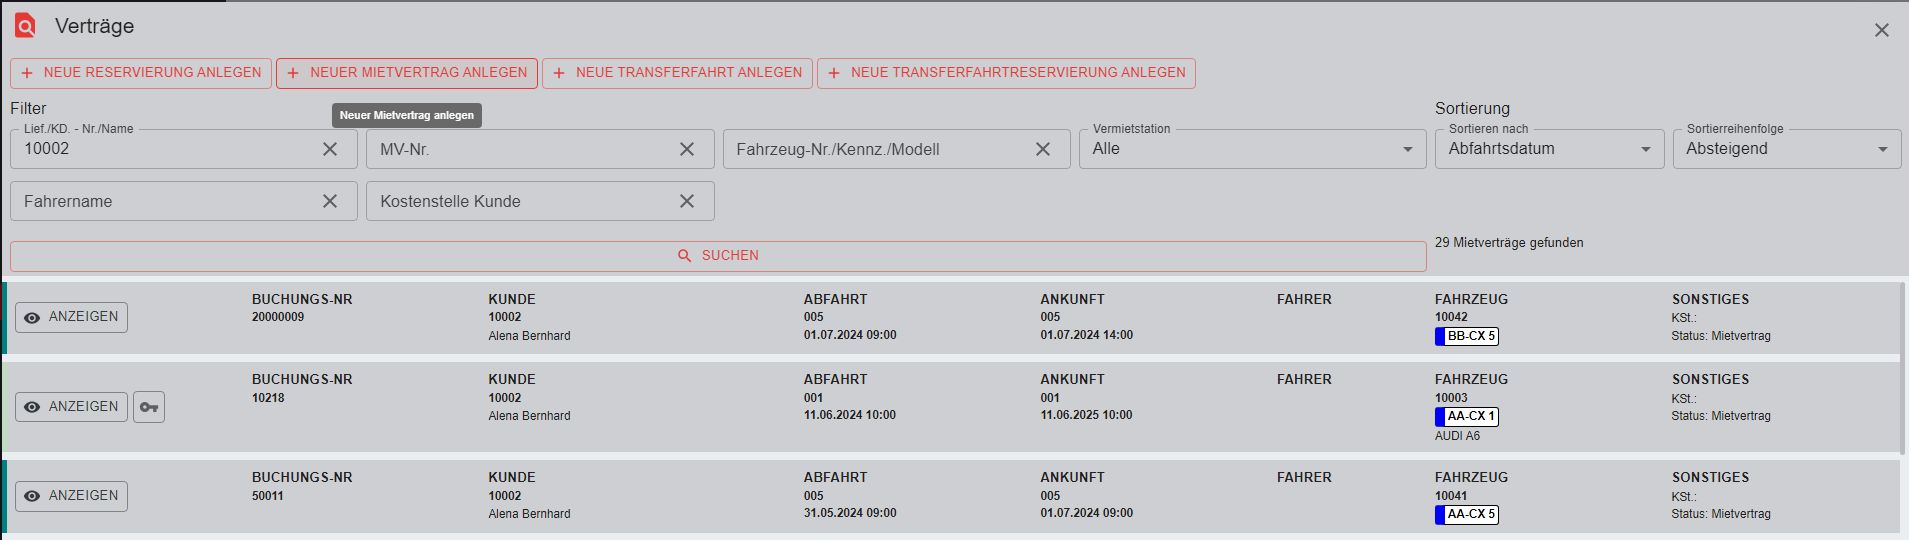Create a new Mietvertrag

pos(407,73)
